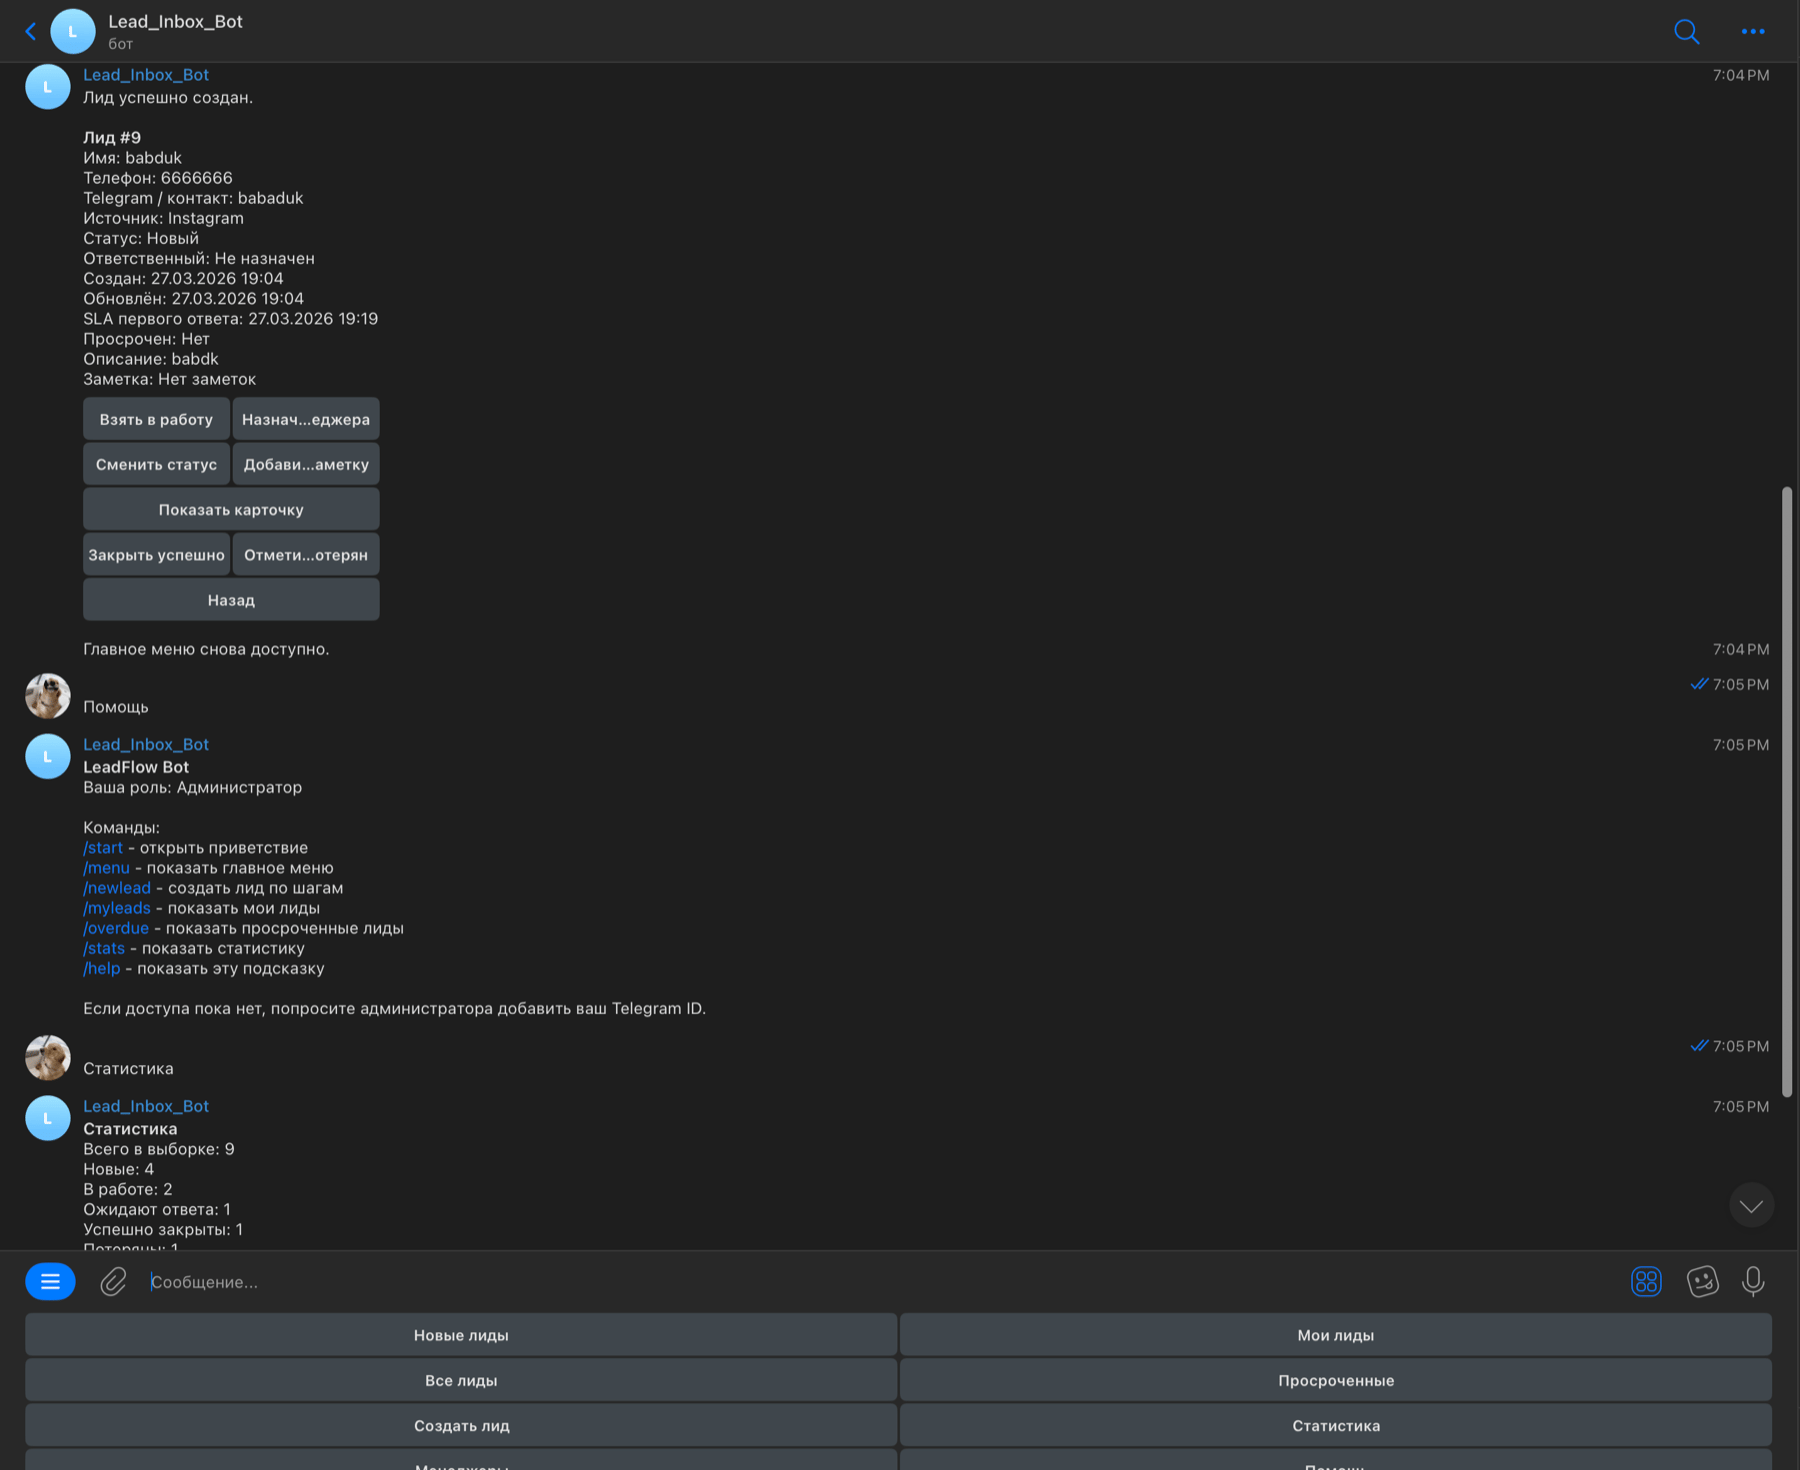
Task: Click the chat vertical scrollbar
Action: [1787, 790]
